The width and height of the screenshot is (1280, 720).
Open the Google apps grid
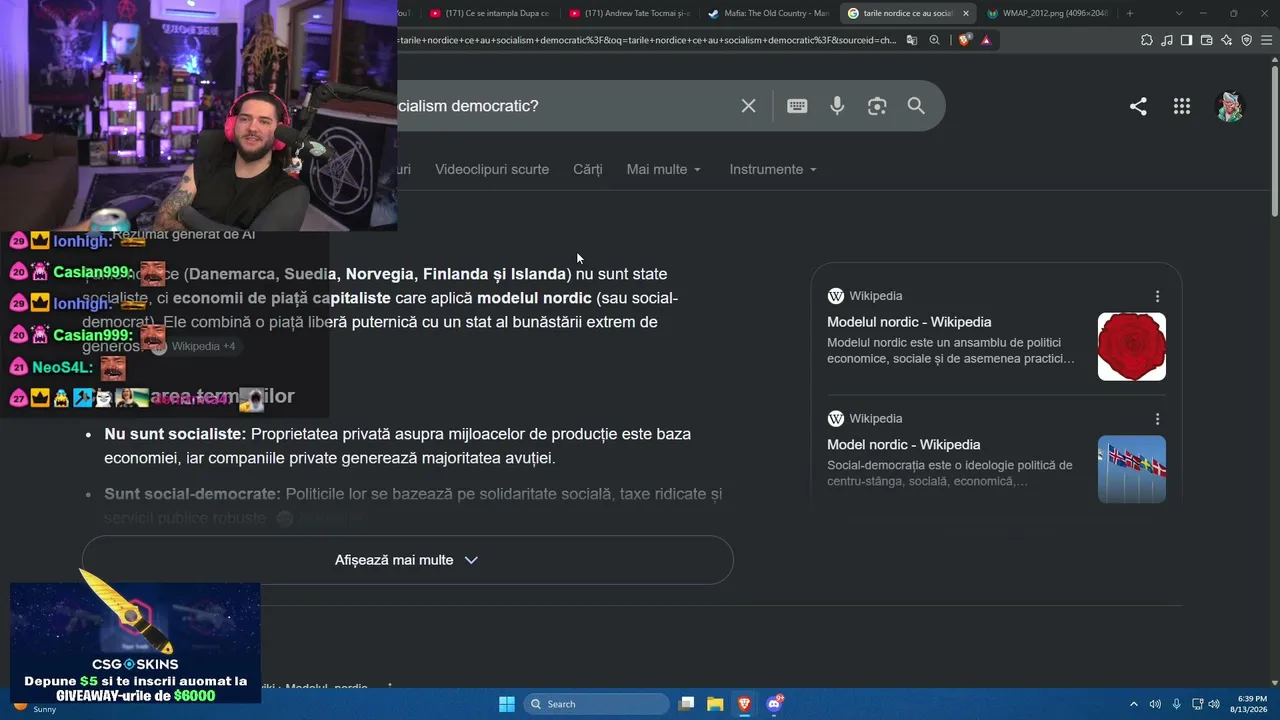pos(1182,106)
